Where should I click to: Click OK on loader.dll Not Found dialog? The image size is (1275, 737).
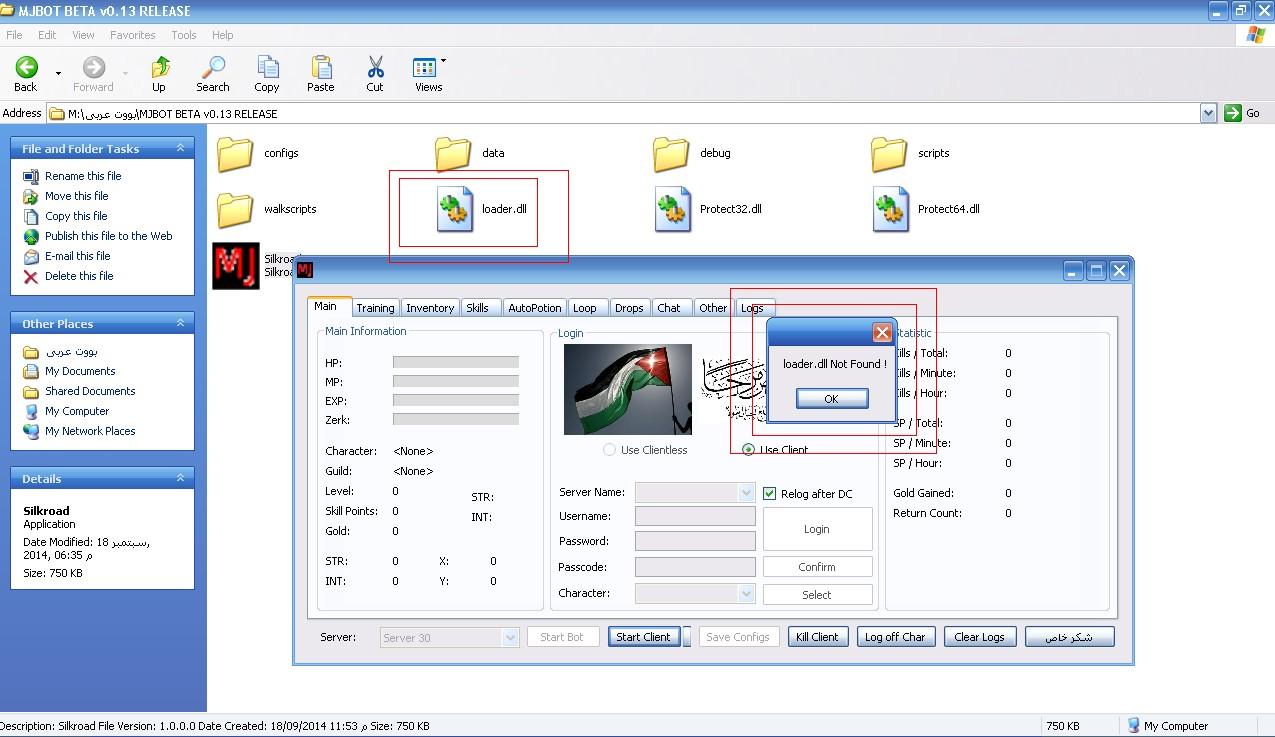(832, 398)
